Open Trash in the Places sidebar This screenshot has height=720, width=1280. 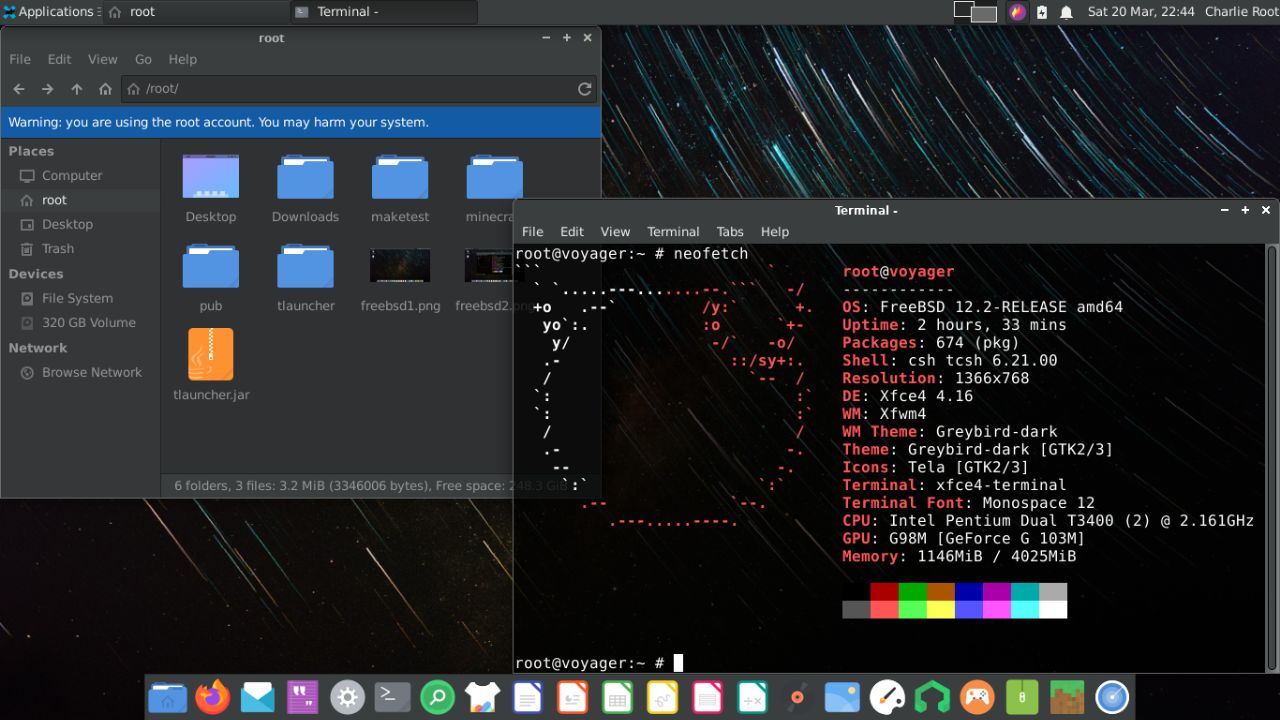(x=80, y=249)
